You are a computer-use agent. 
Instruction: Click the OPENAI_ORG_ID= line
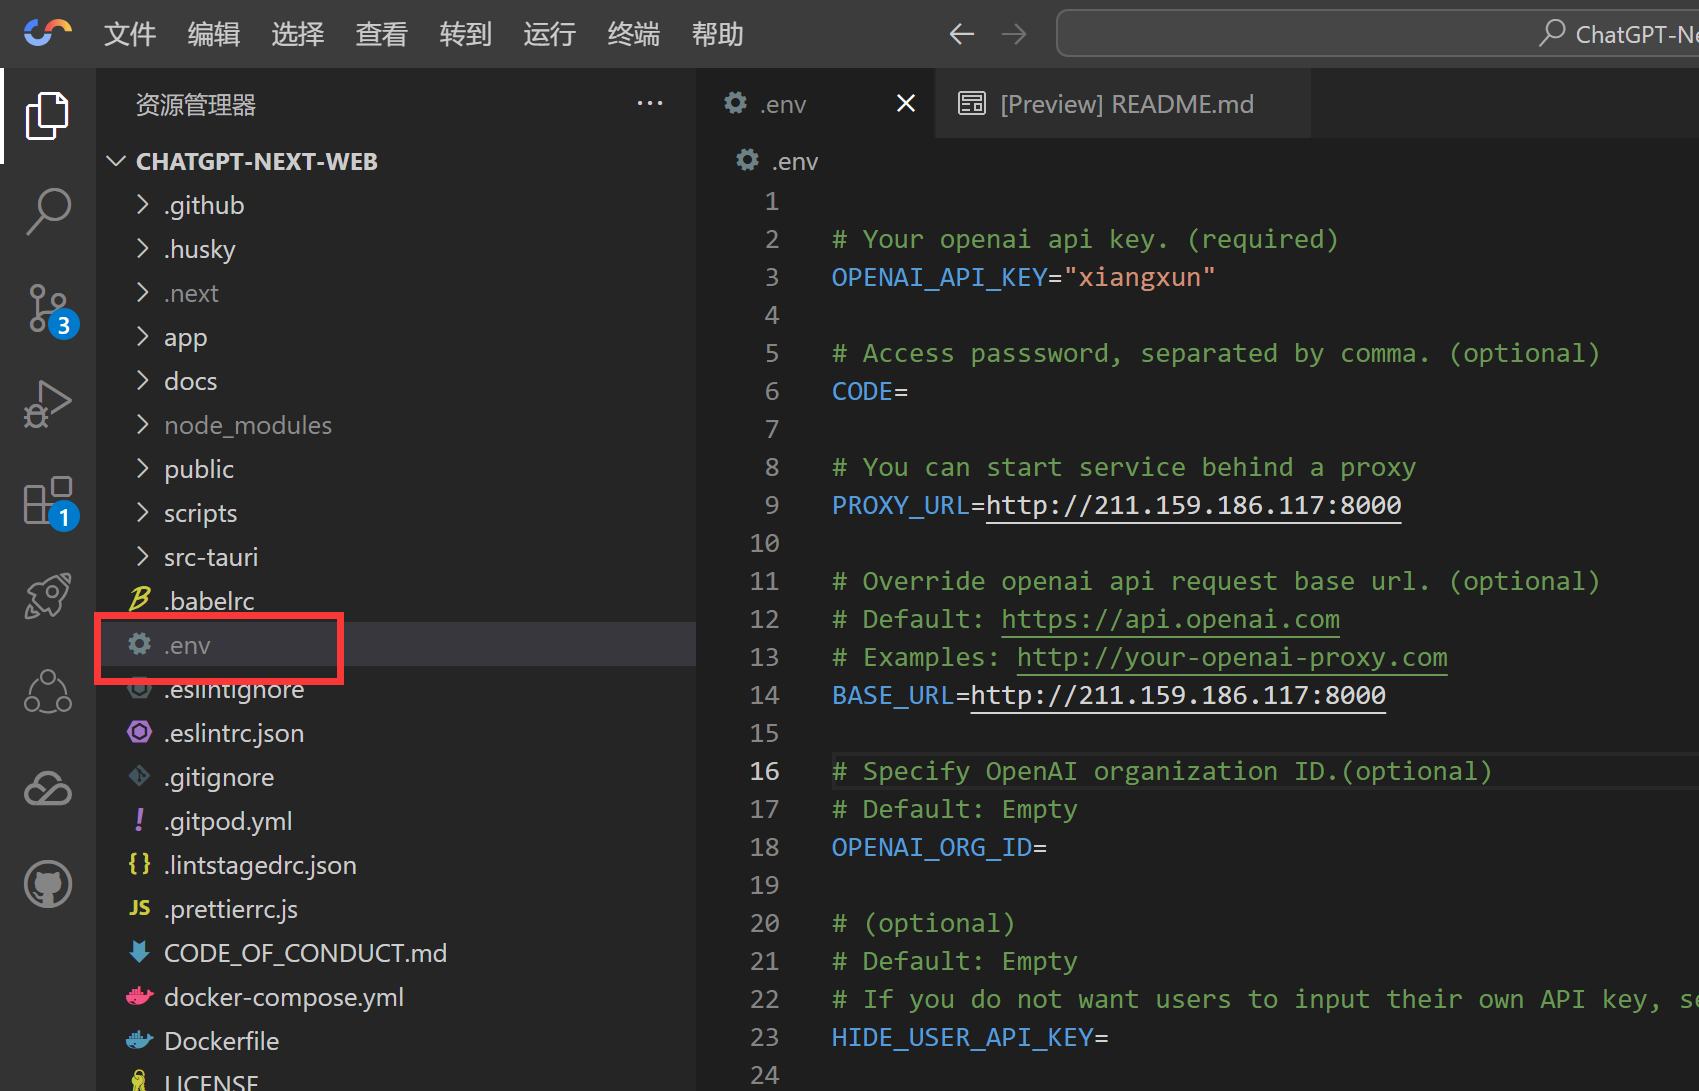click(x=939, y=847)
